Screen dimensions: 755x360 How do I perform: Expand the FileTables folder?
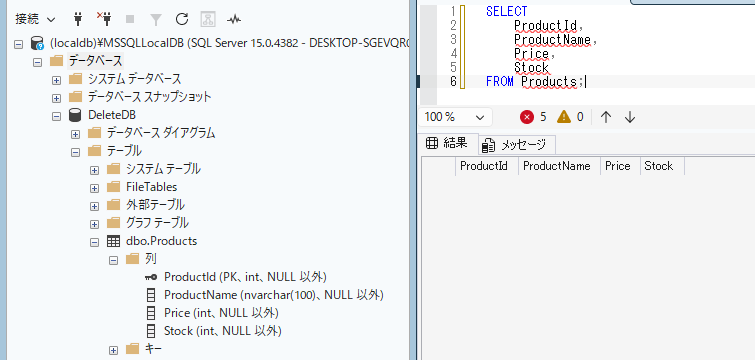point(94,188)
